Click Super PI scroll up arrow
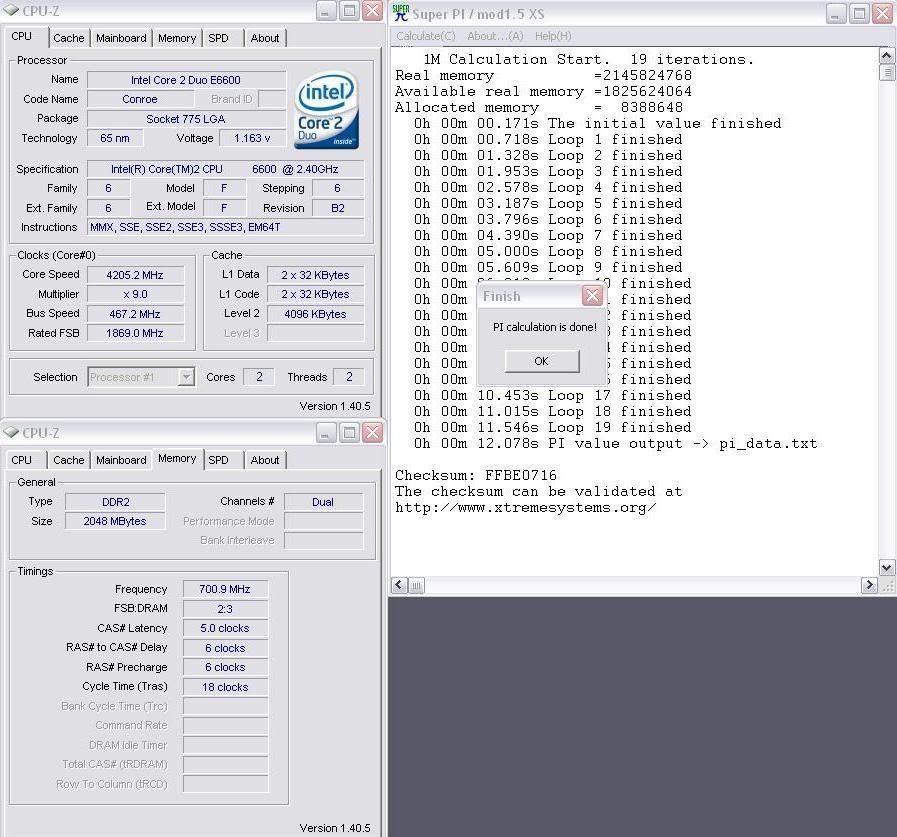Viewport: 897px width, 837px height. pyautogui.click(x=886, y=55)
